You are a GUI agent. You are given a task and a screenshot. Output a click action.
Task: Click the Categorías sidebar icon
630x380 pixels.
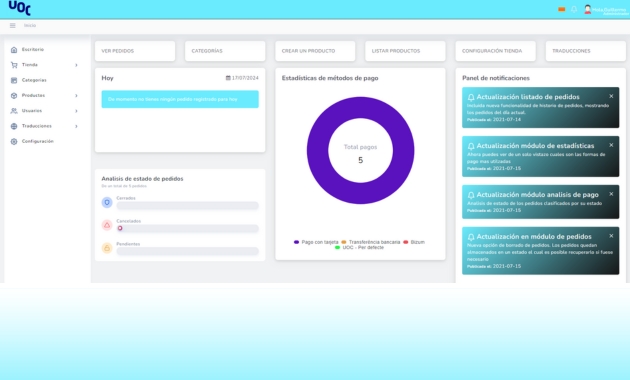(x=14, y=80)
